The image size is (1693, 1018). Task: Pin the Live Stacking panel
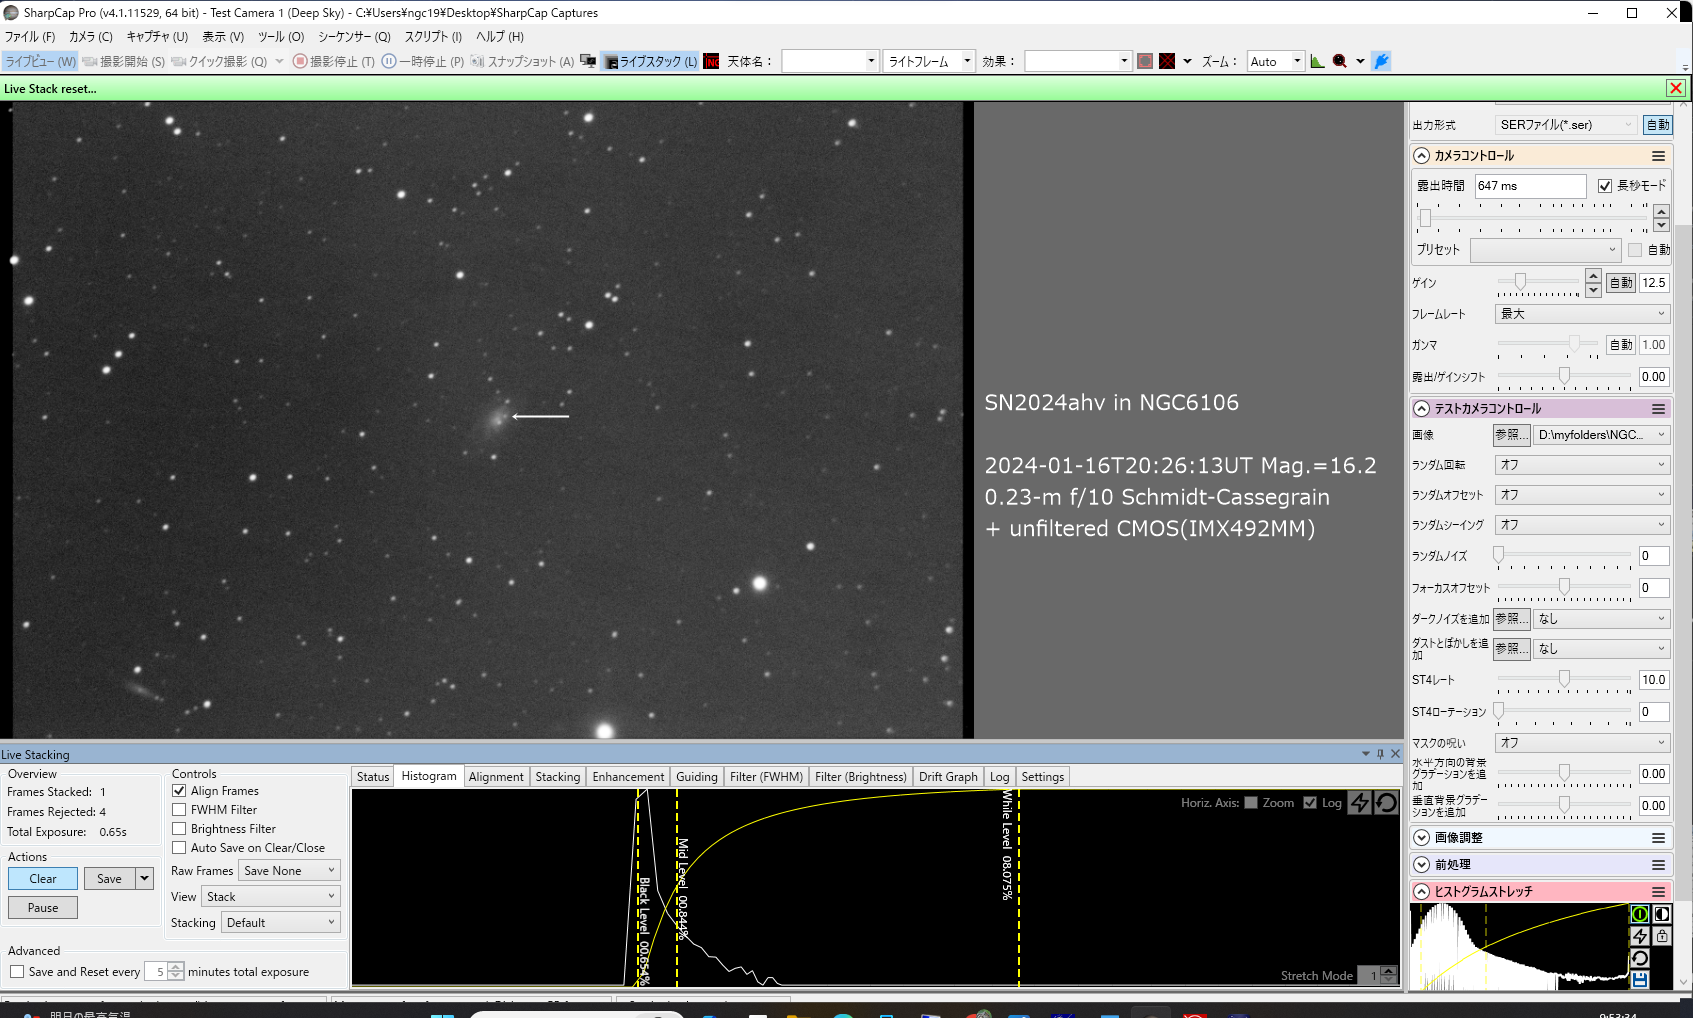point(1381,754)
